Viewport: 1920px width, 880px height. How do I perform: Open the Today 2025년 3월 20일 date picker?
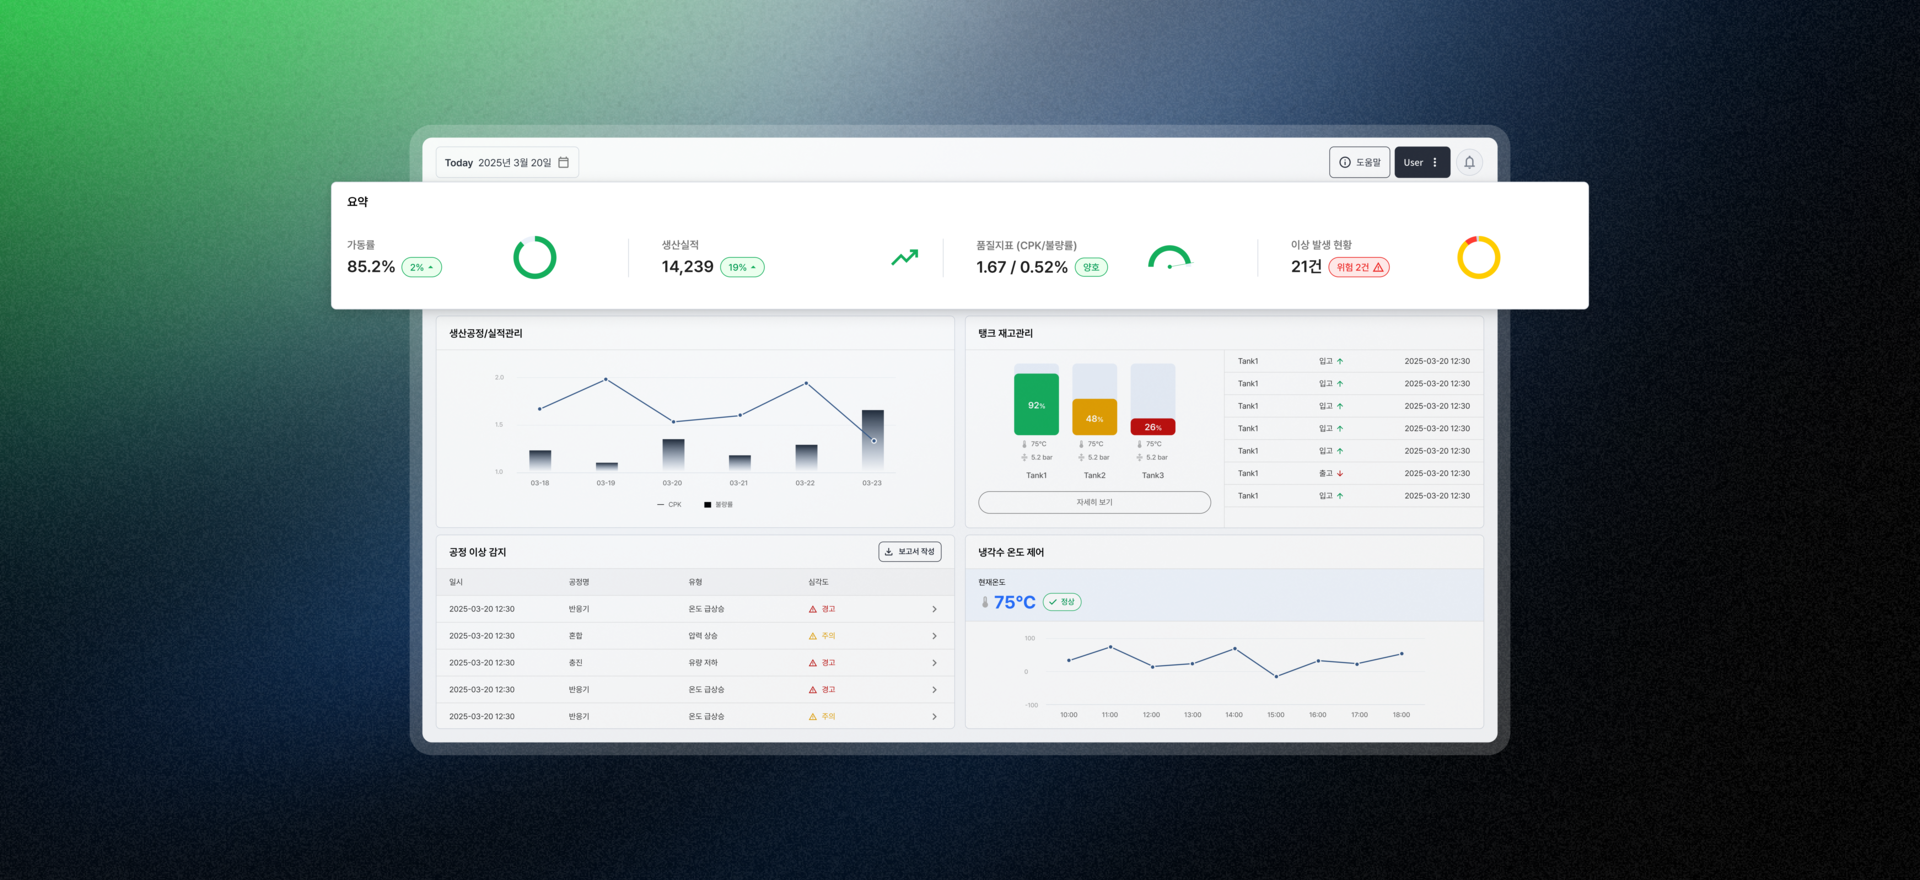(x=507, y=162)
